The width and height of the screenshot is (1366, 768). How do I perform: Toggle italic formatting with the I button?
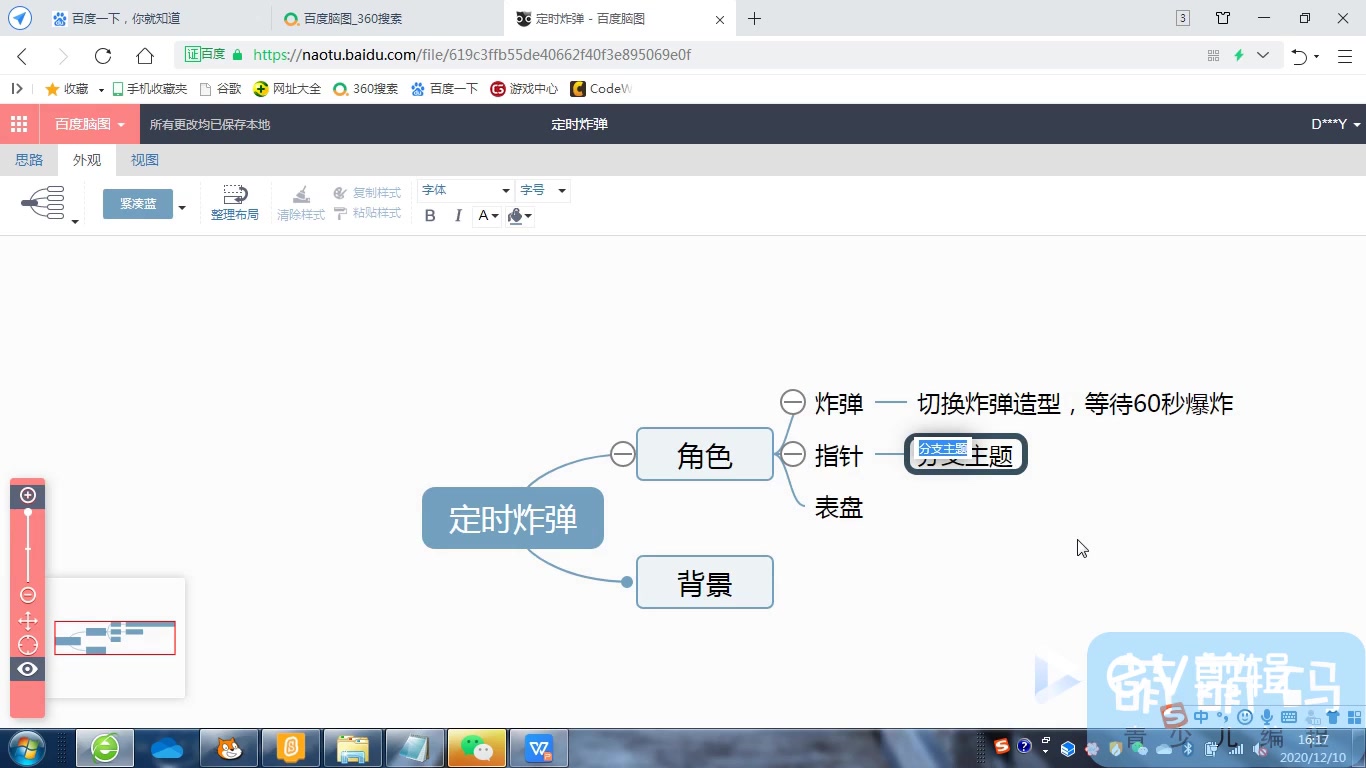click(457, 216)
